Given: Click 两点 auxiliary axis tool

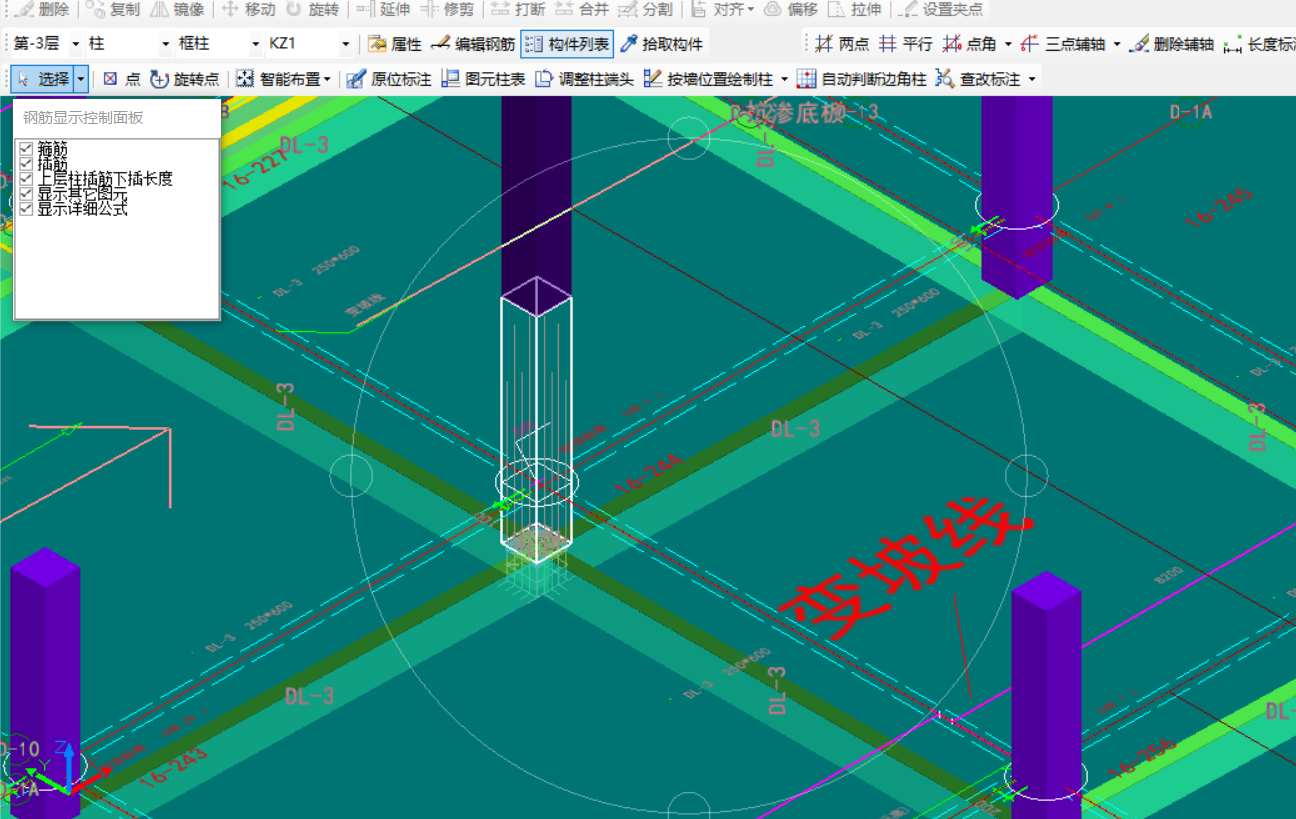Looking at the screenshot, I should [x=842, y=44].
